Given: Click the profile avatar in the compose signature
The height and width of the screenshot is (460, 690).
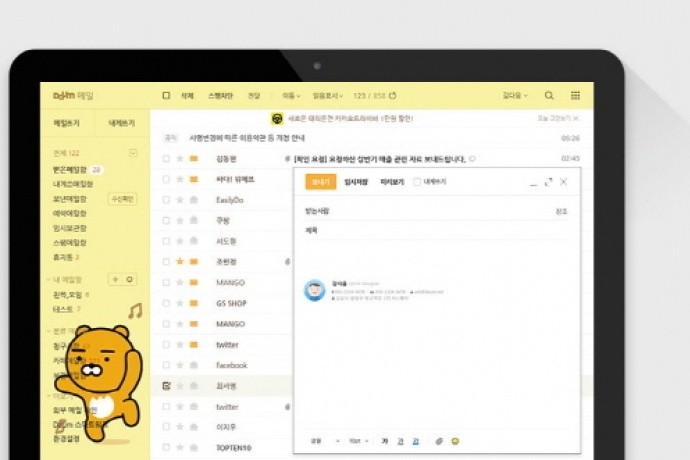Looking at the screenshot, I should (315, 290).
